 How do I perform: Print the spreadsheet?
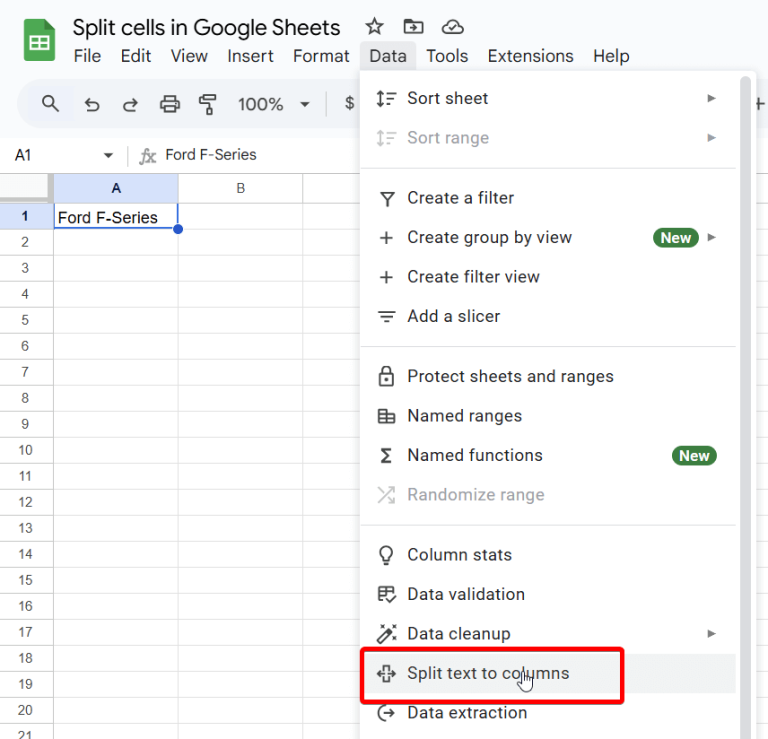pyautogui.click(x=170, y=104)
